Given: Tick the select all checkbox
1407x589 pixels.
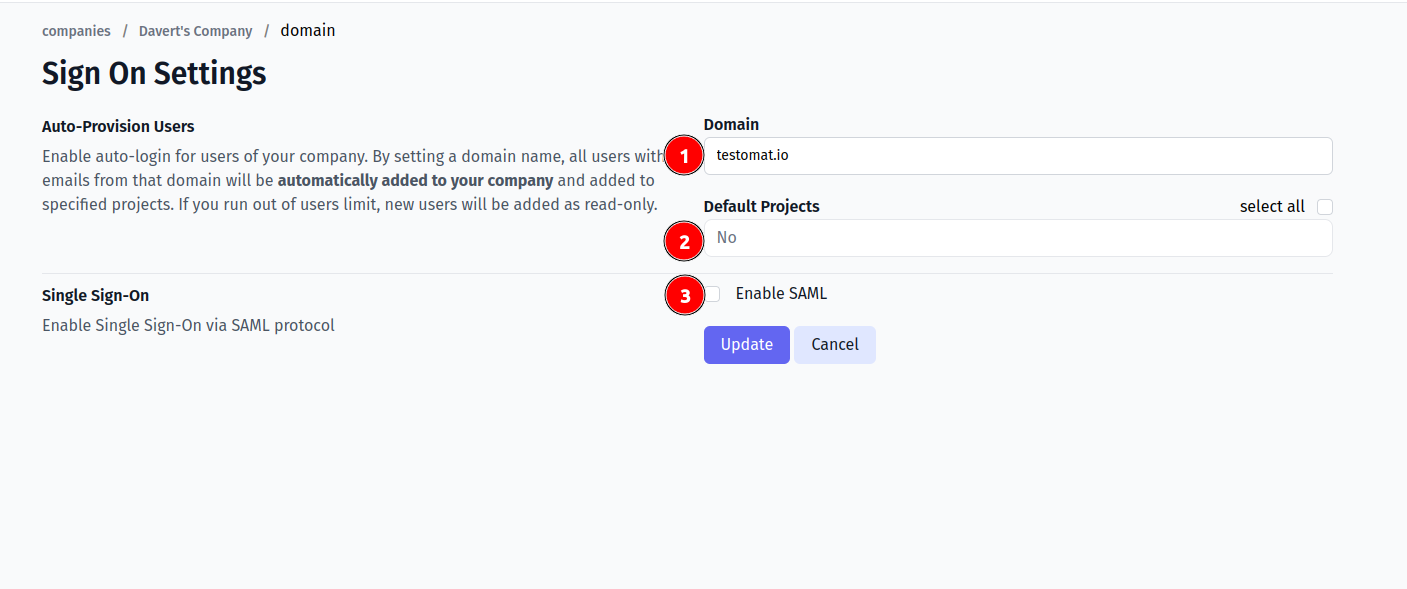Looking at the screenshot, I should tap(1325, 207).
